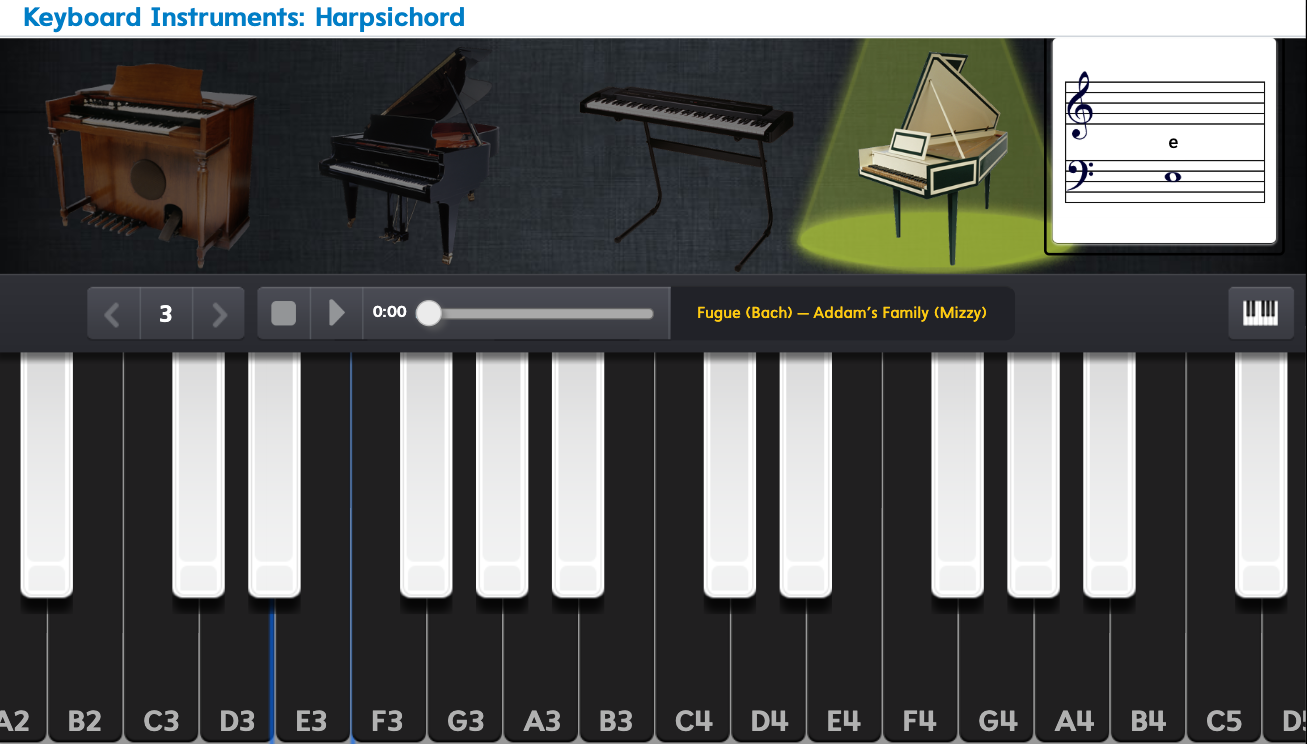This screenshot has height=744, width=1307.
Task: Play the Fugue demo song
Action: click(337, 313)
